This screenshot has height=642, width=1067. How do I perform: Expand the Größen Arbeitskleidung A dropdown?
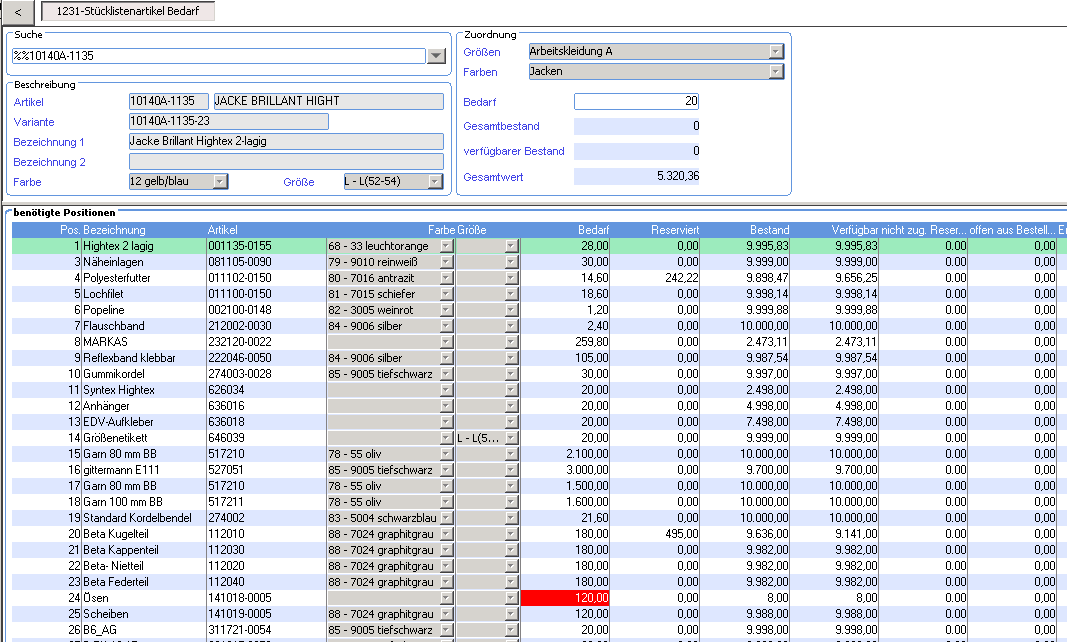(x=776, y=51)
